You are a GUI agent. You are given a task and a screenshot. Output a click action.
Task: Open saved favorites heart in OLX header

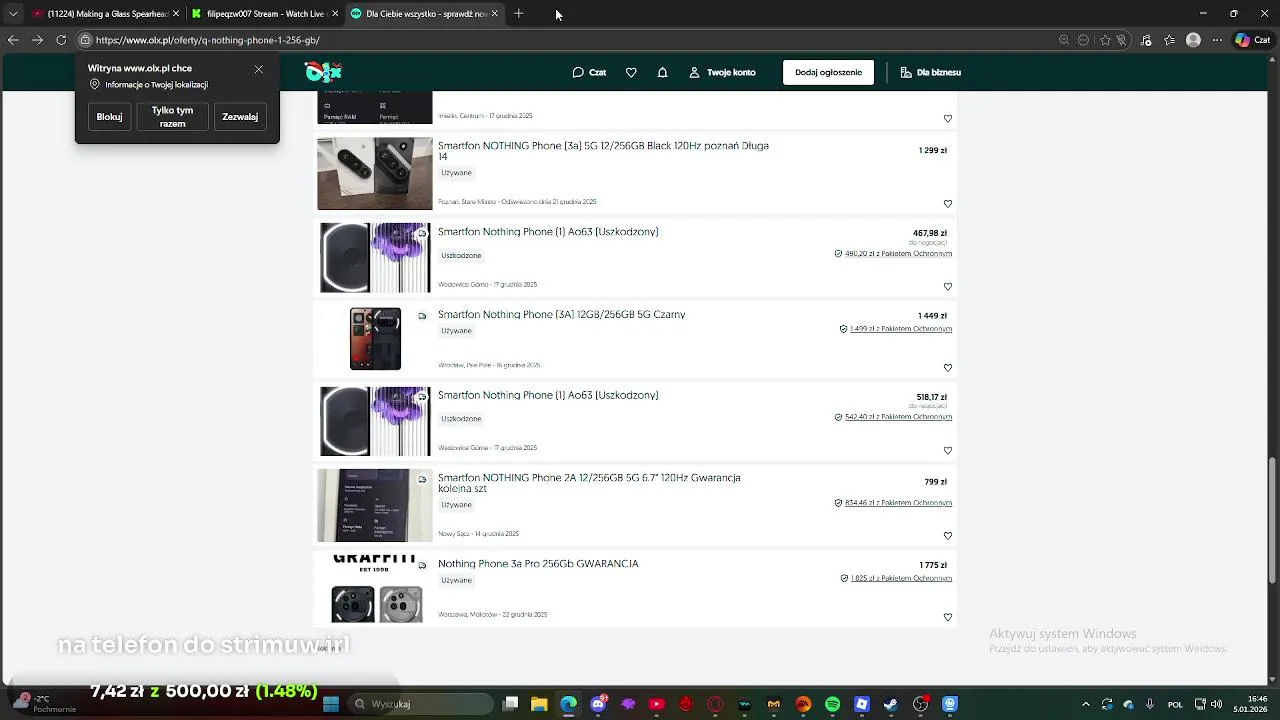(x=631, y=72)
